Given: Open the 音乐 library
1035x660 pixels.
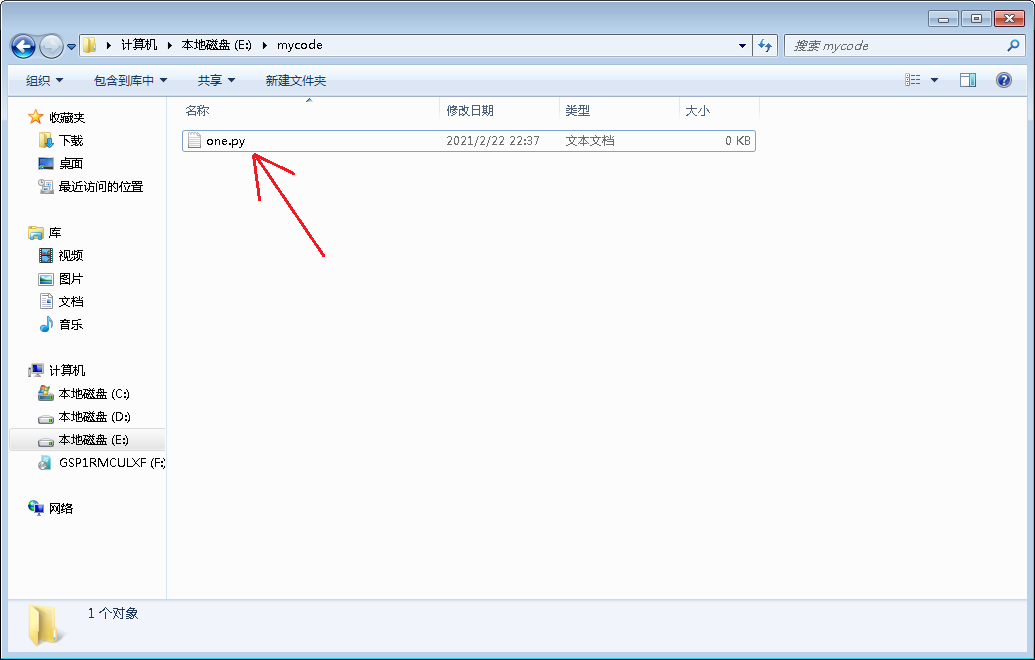Looking at the screenshot, I should point(71,325).
